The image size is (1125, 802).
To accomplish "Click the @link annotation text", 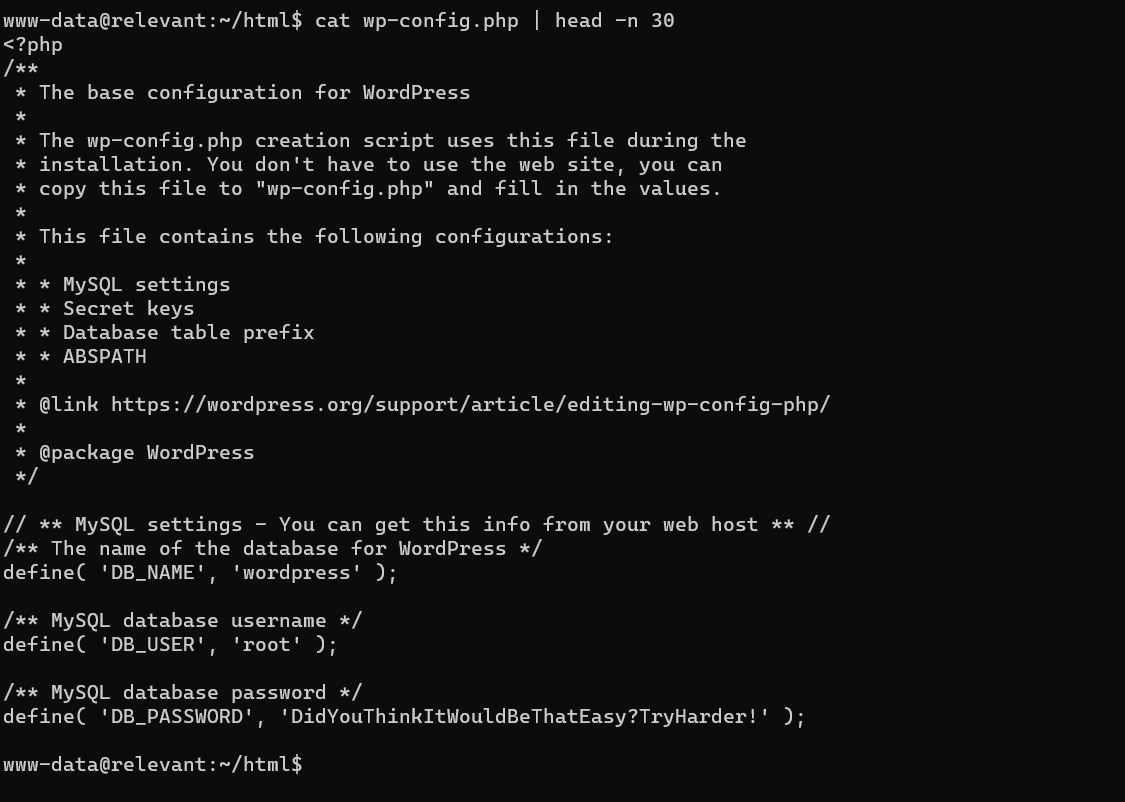I will (x=69, y=405).
